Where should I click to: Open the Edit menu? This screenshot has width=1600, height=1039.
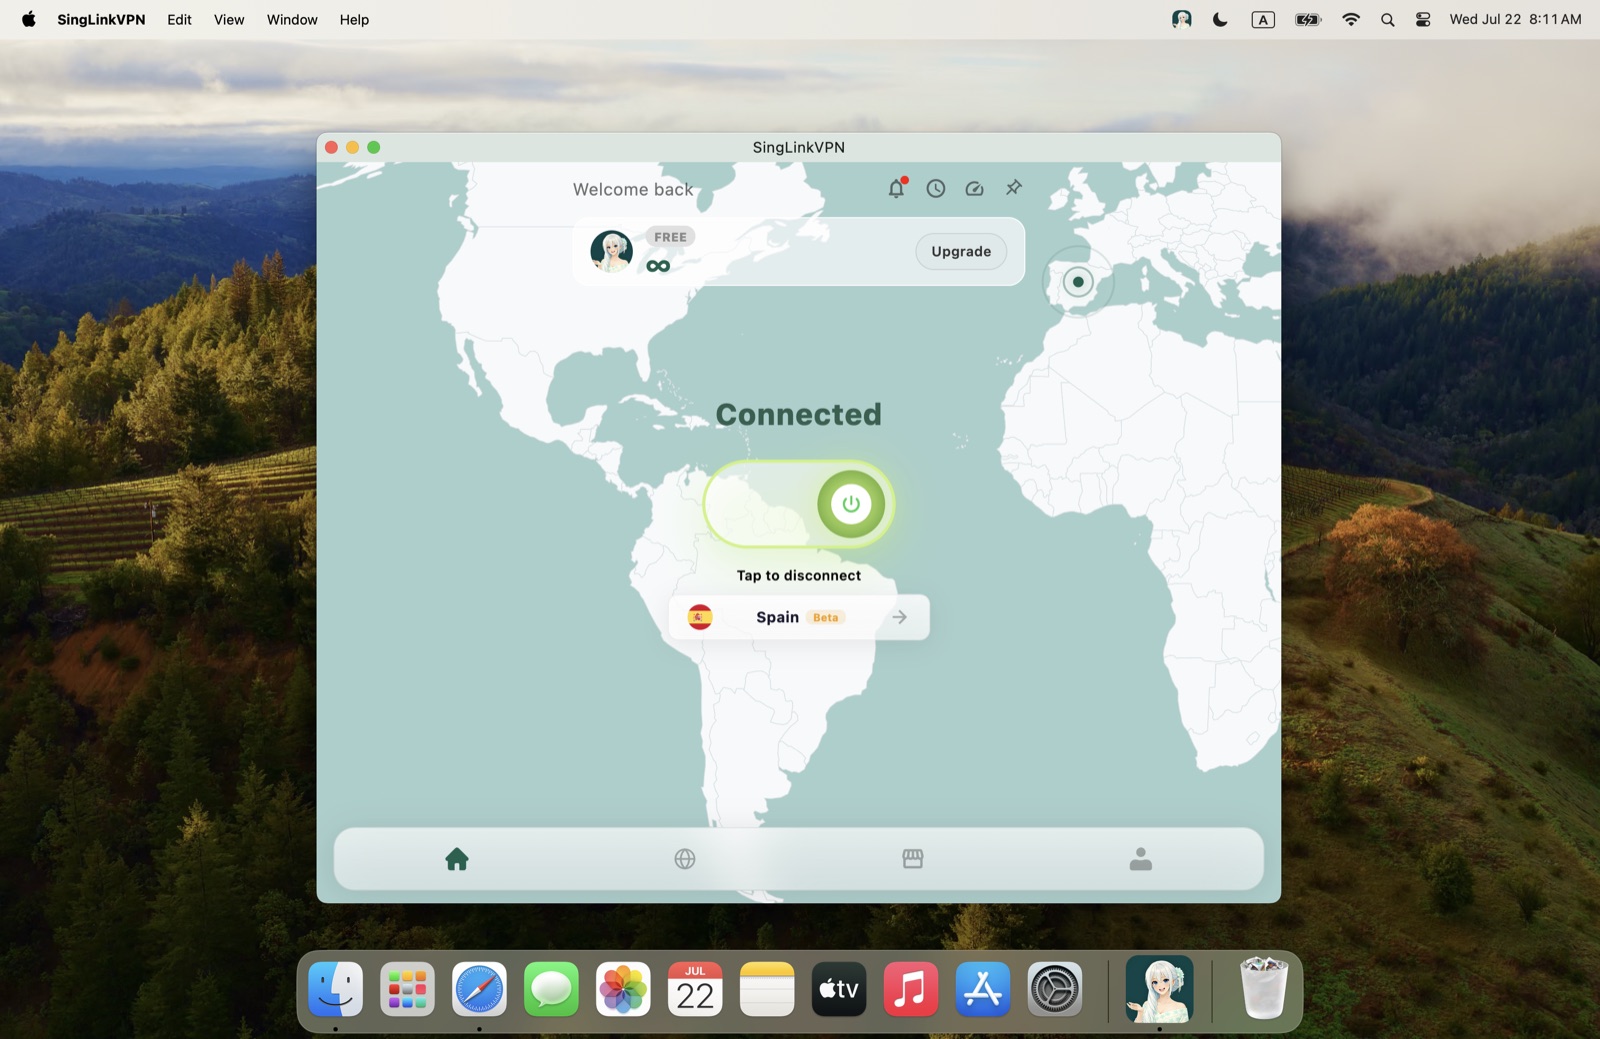point(179,19)
